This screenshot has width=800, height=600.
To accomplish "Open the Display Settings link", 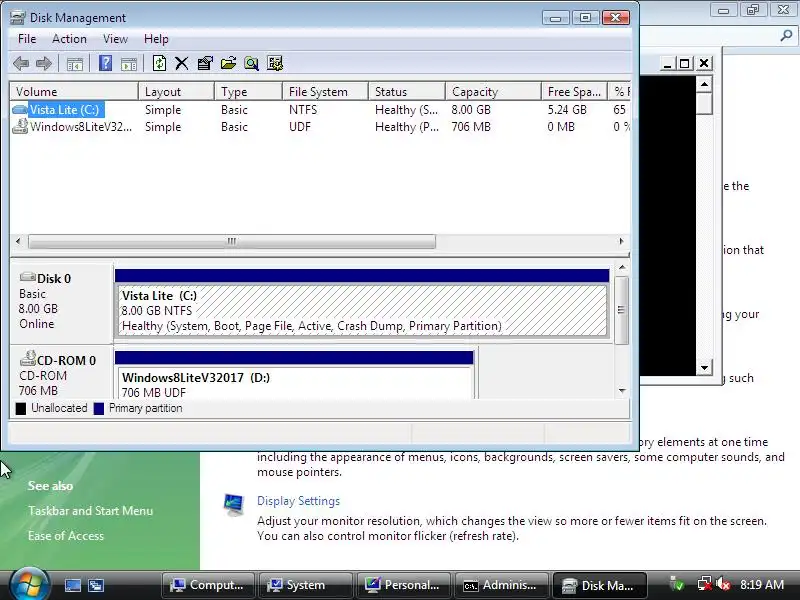I will tap(298, 501).
